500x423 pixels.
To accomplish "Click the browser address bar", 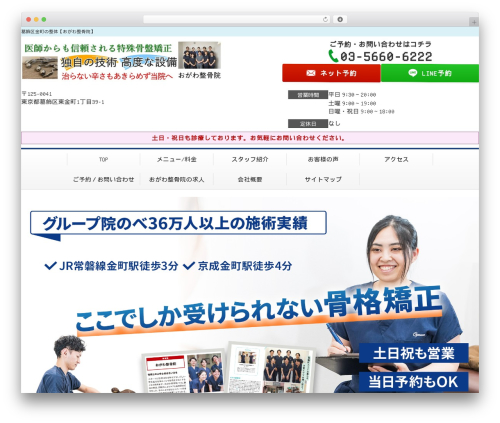I will (236, 19).
